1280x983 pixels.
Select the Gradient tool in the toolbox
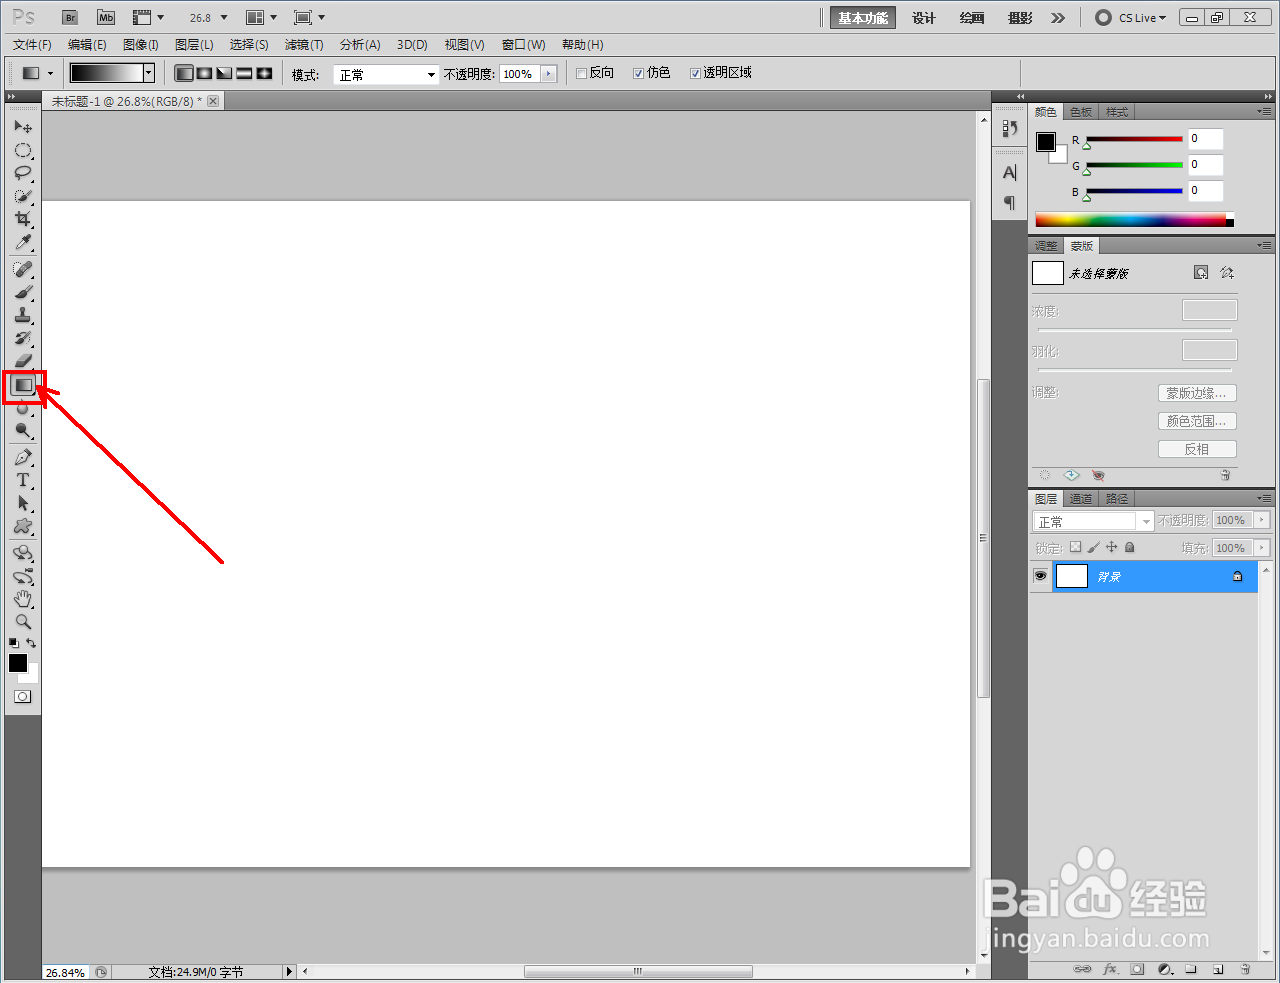tap(24, 385)
